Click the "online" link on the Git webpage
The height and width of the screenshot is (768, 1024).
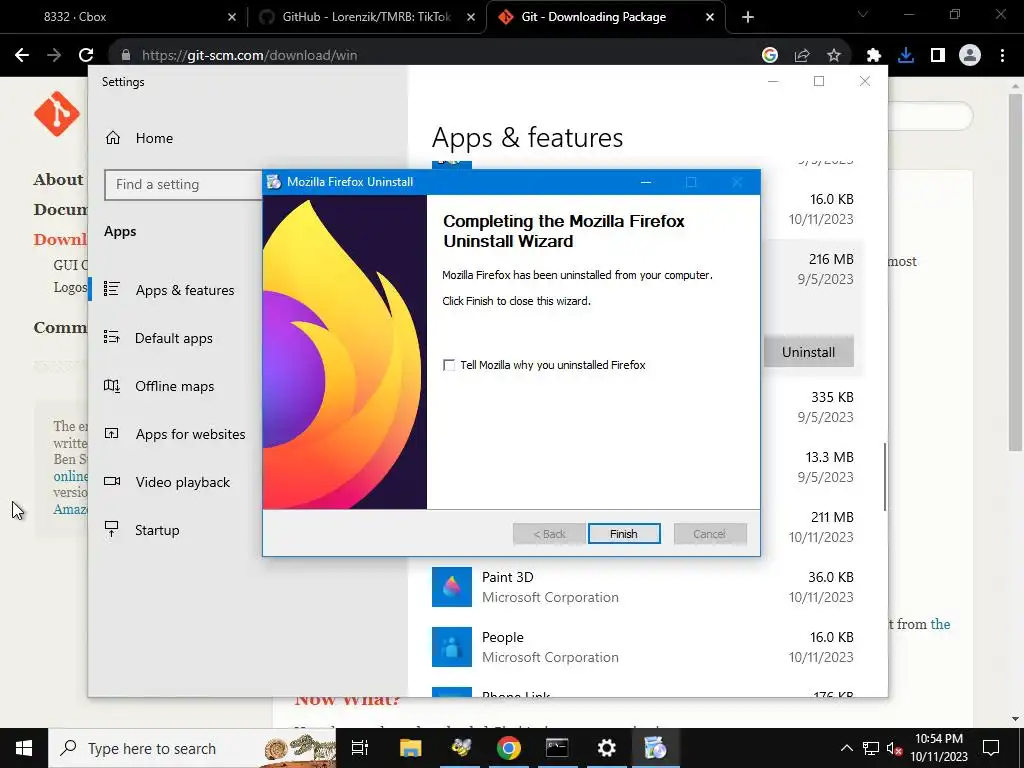71,476
